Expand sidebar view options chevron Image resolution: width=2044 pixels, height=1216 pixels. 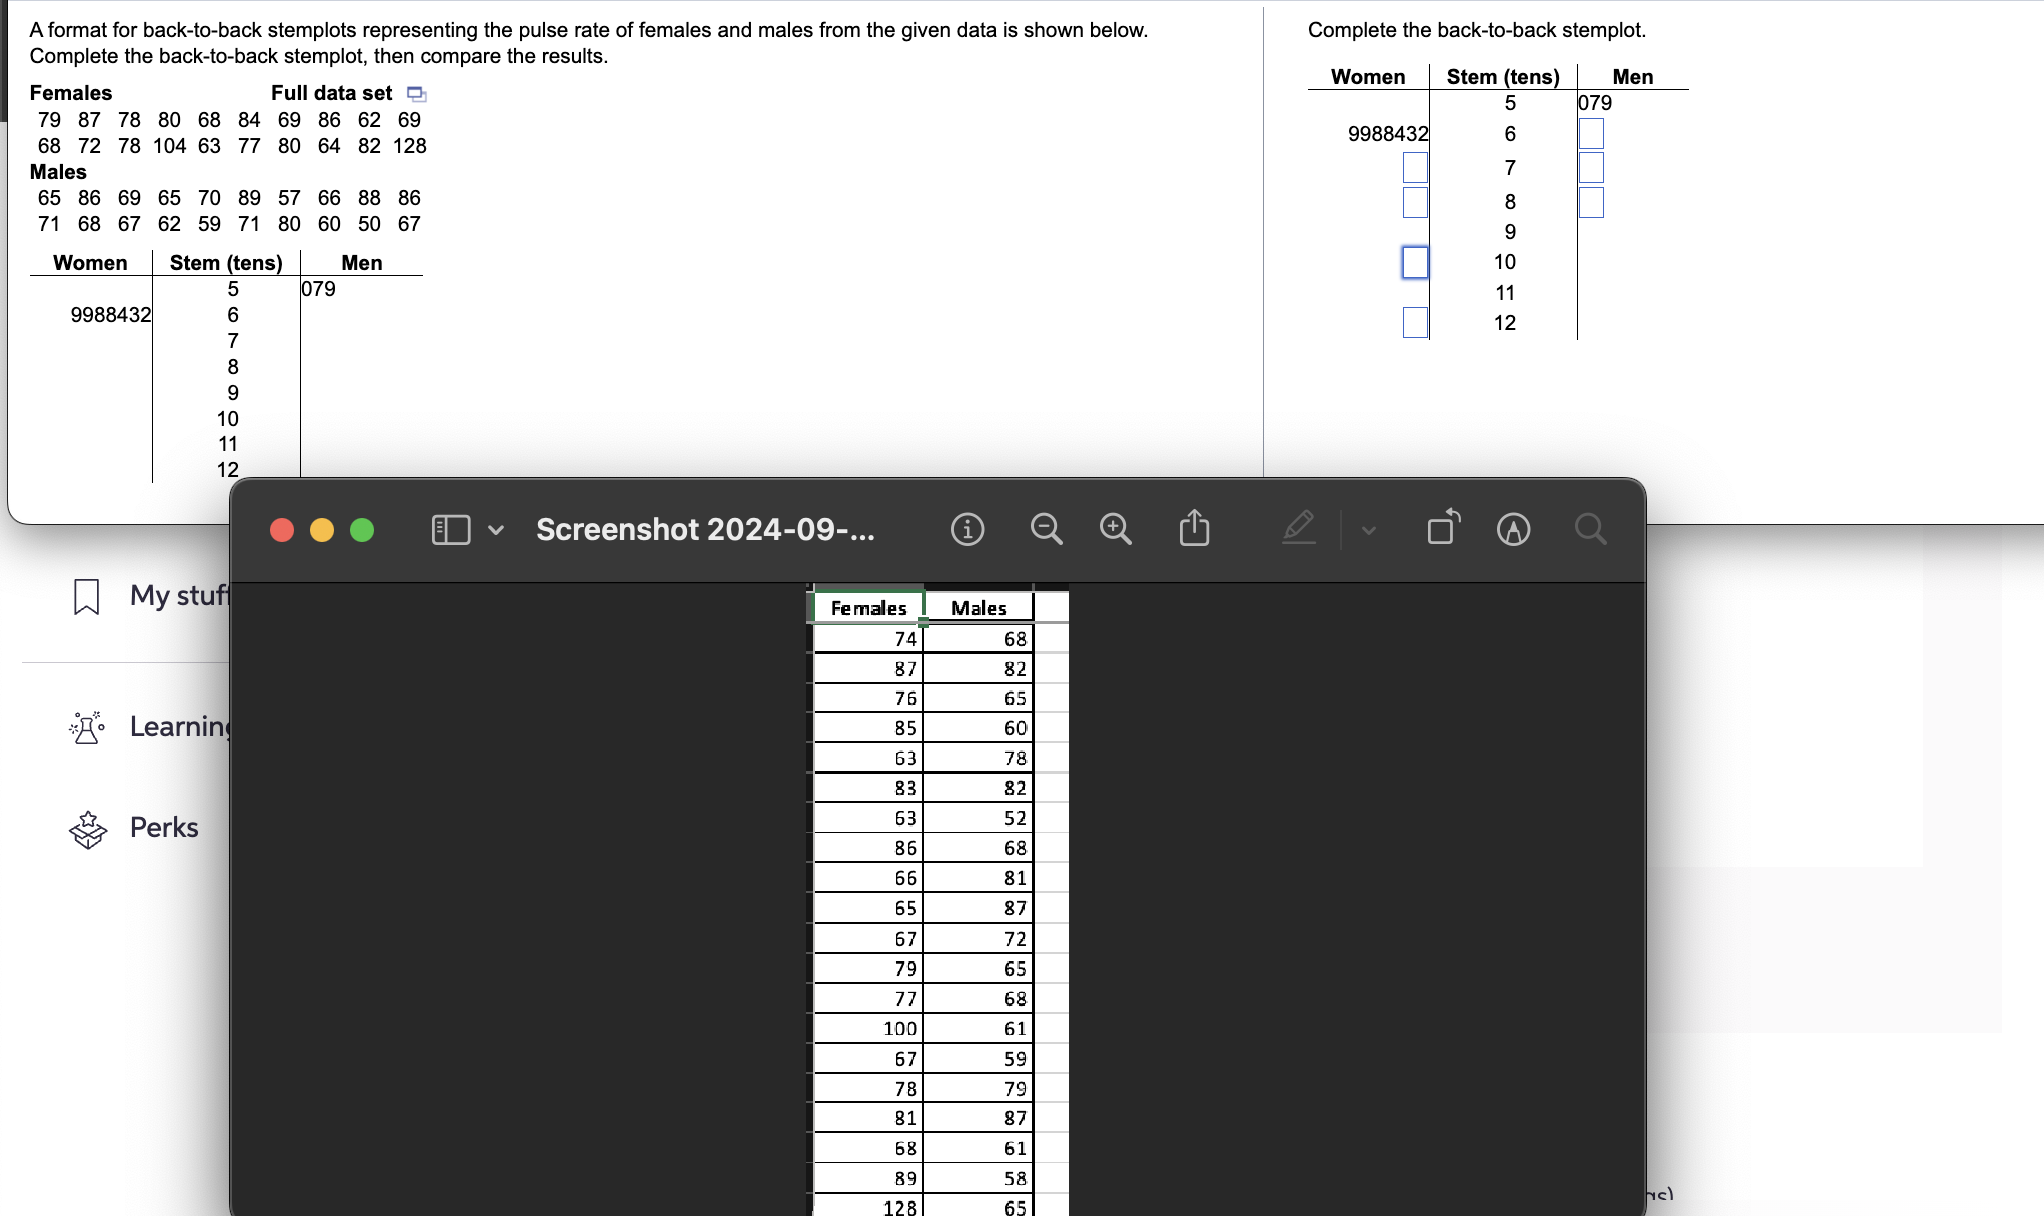496,529
